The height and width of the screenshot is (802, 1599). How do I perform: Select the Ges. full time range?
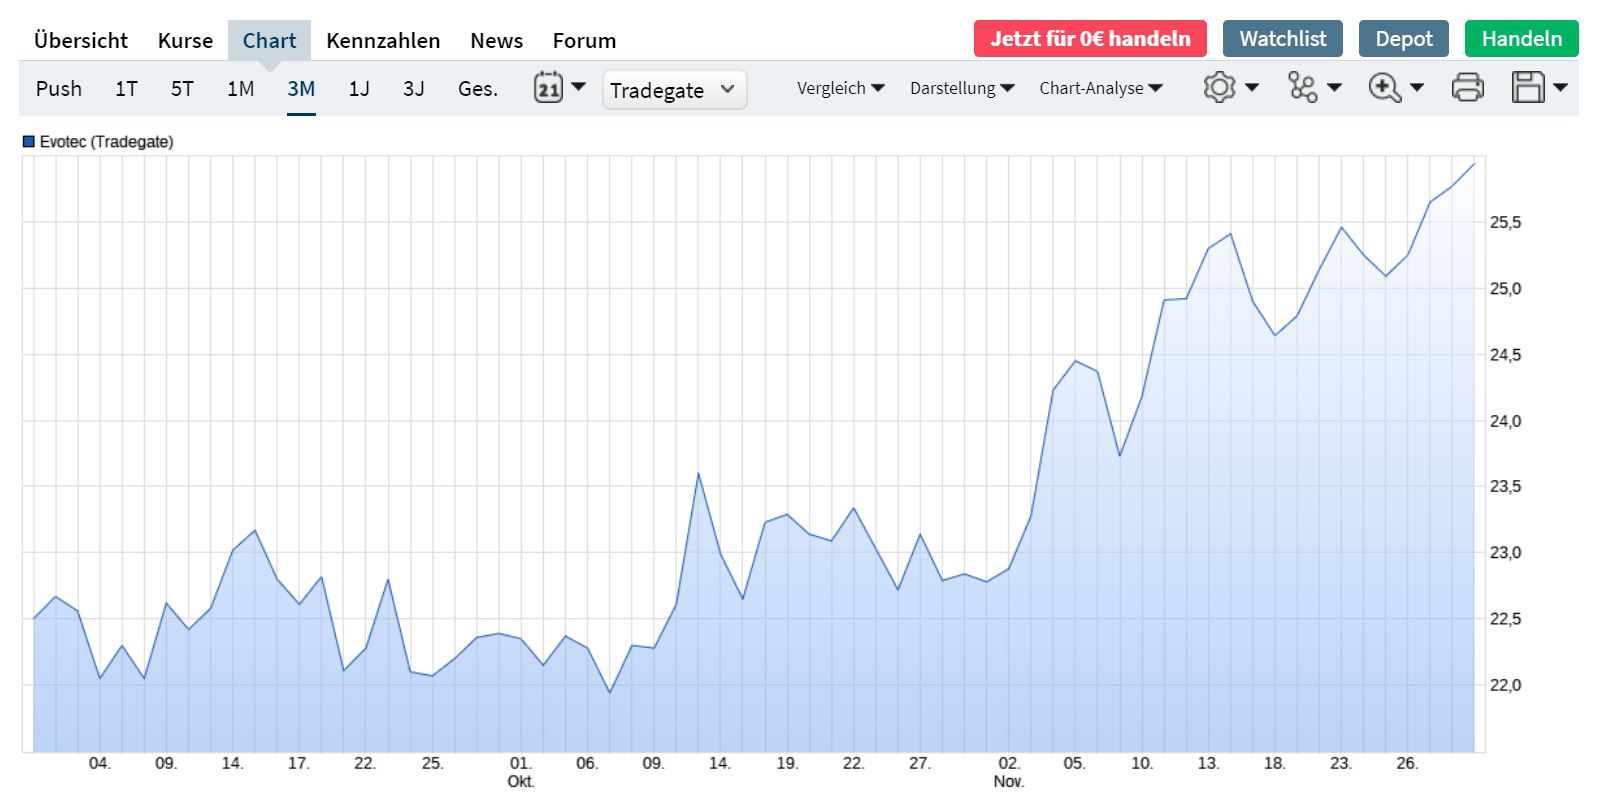coord(478,89)
